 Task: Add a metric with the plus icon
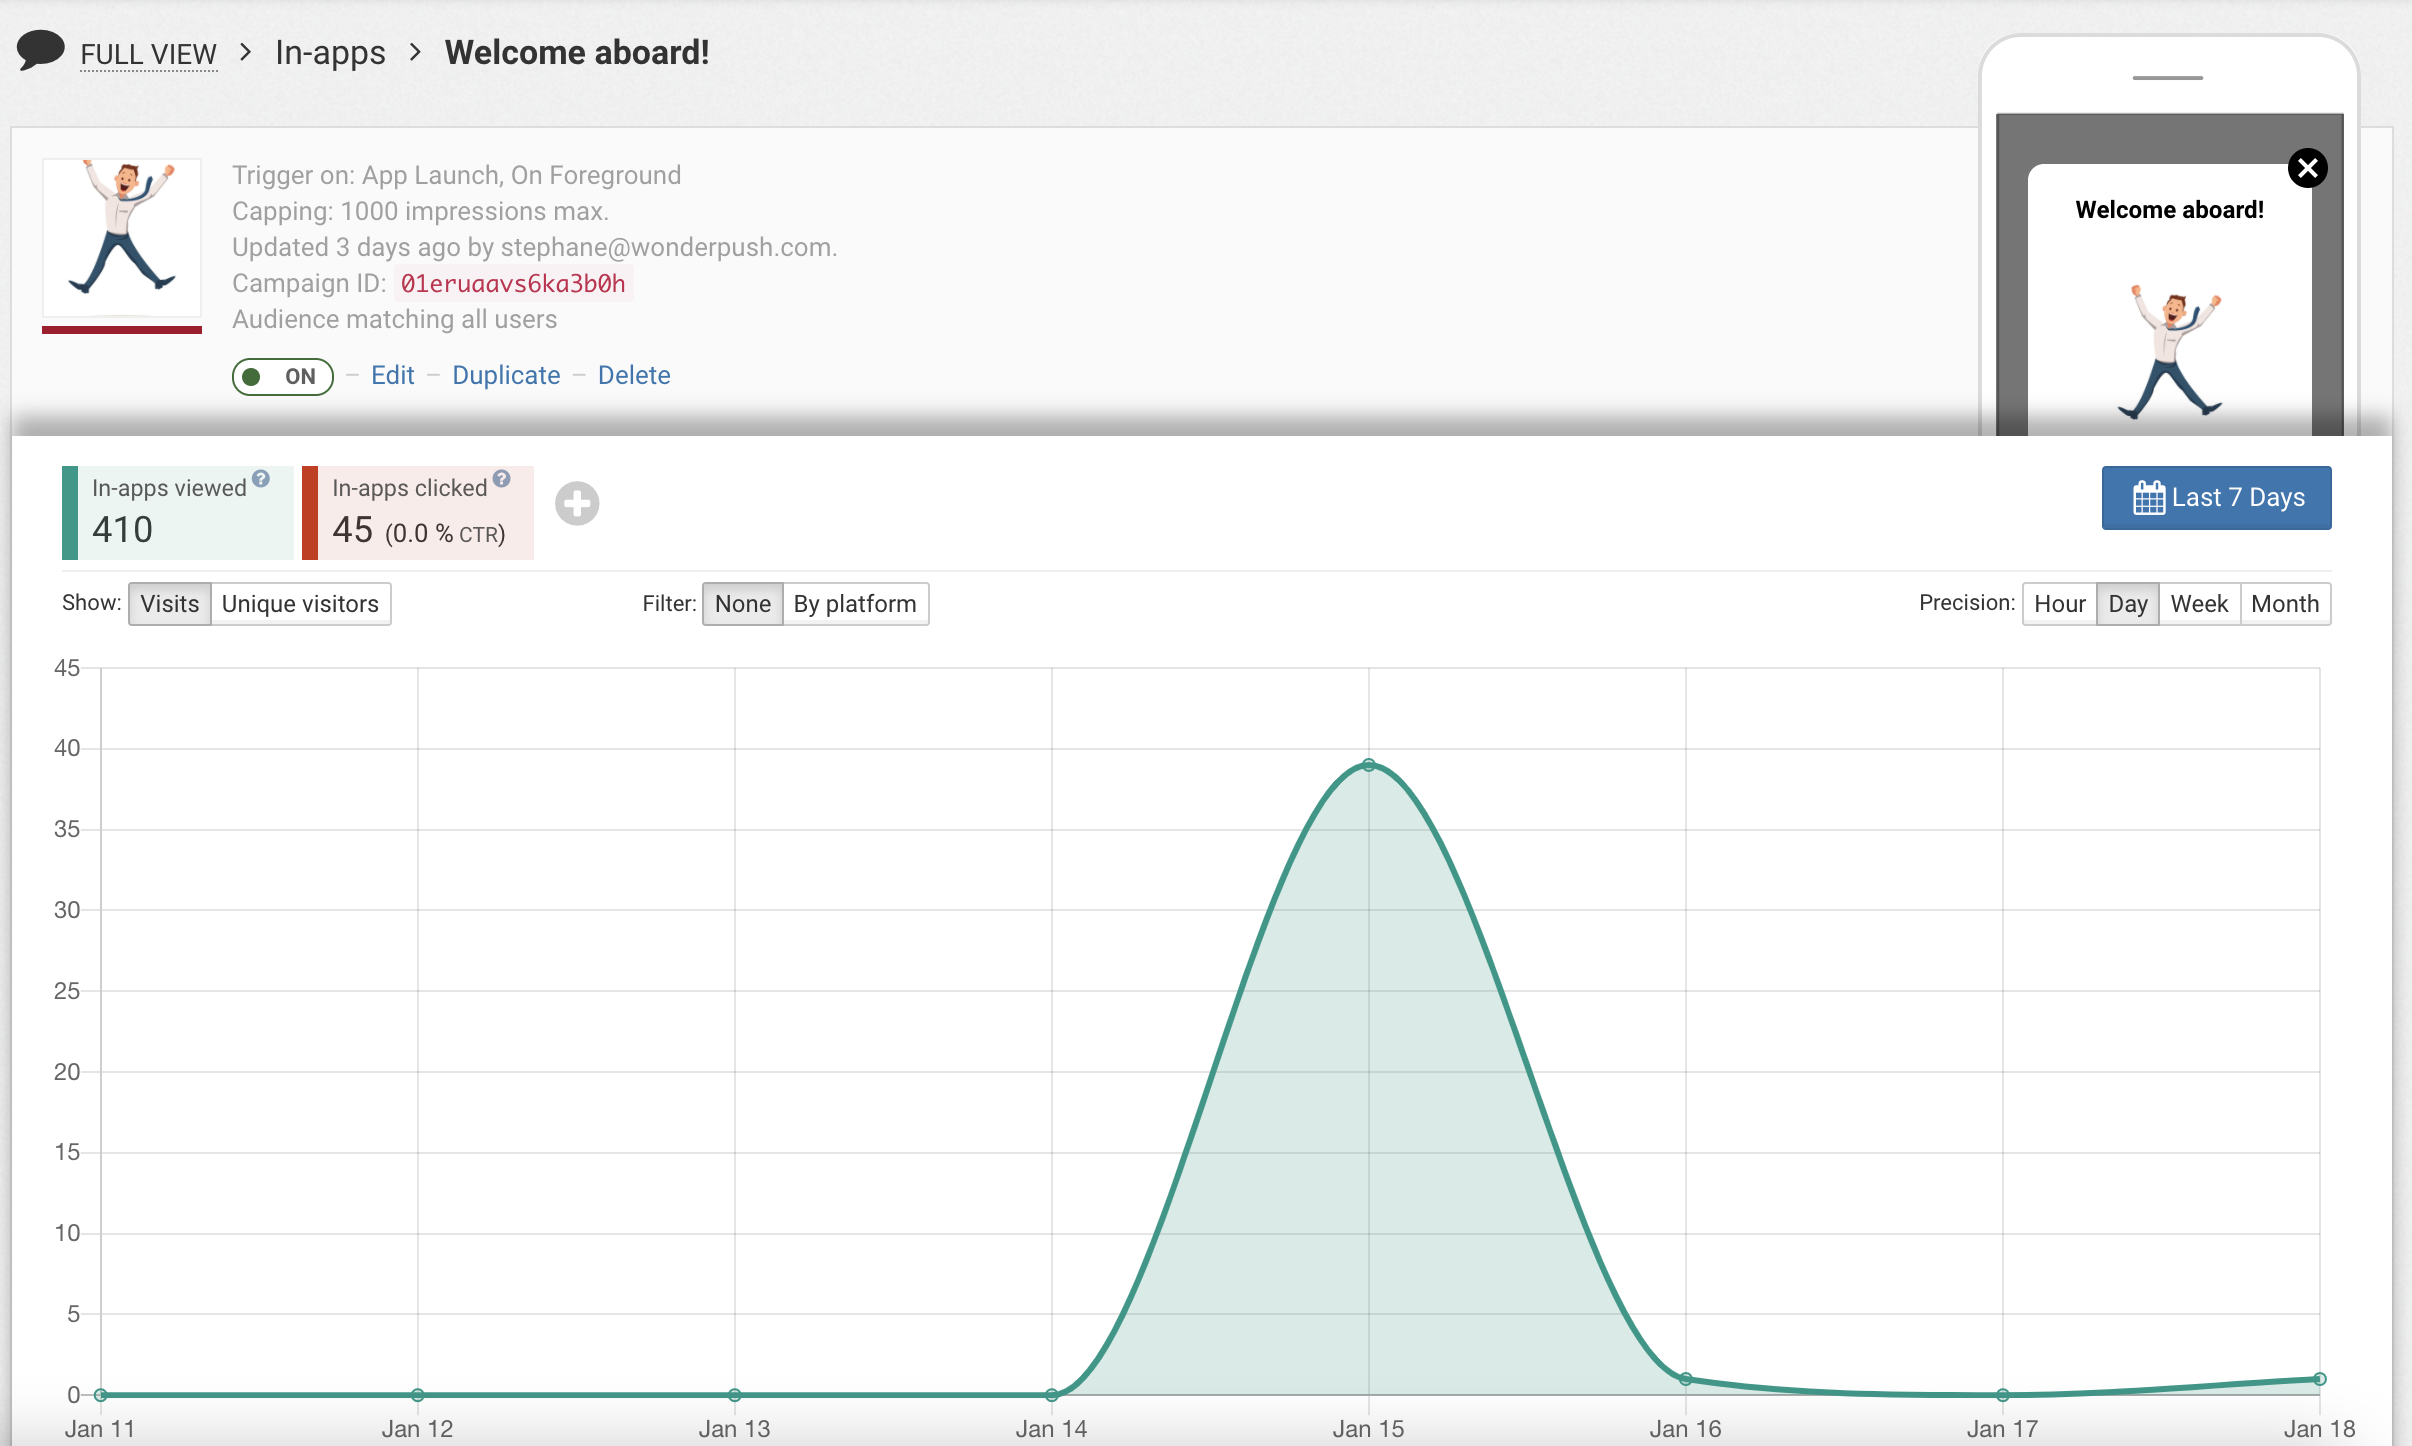pos(577,503)
